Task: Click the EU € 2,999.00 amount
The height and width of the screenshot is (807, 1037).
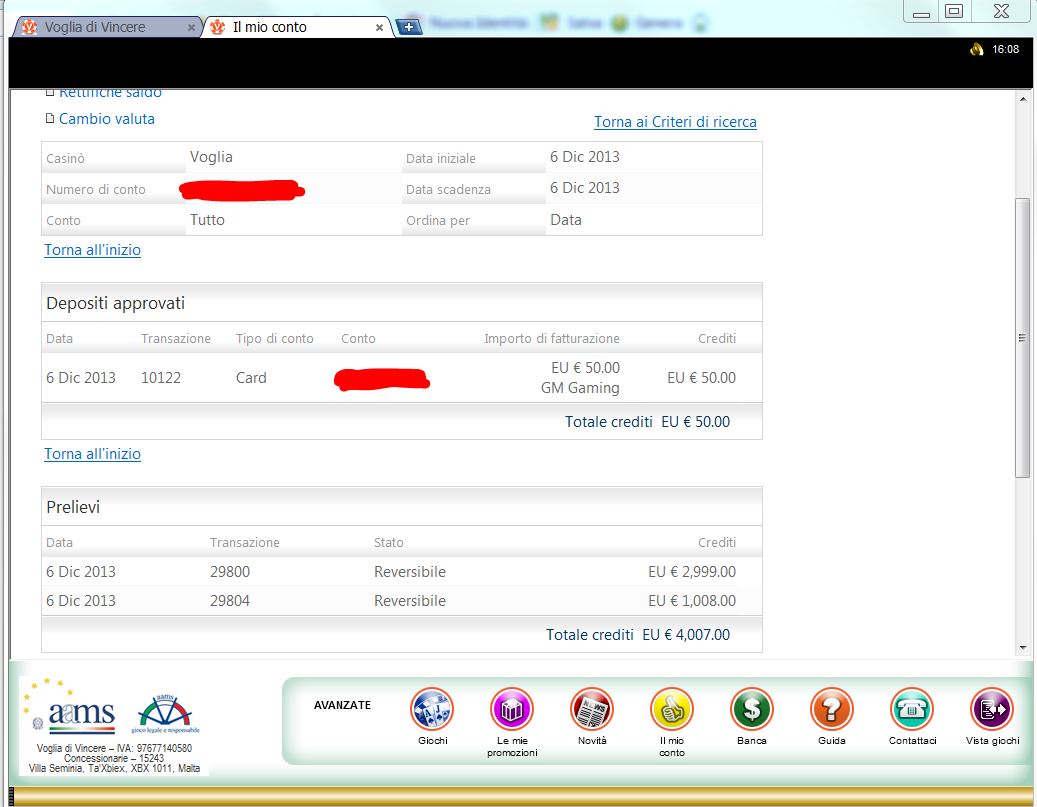Action: pyautogui.click(x=692, y=572)
